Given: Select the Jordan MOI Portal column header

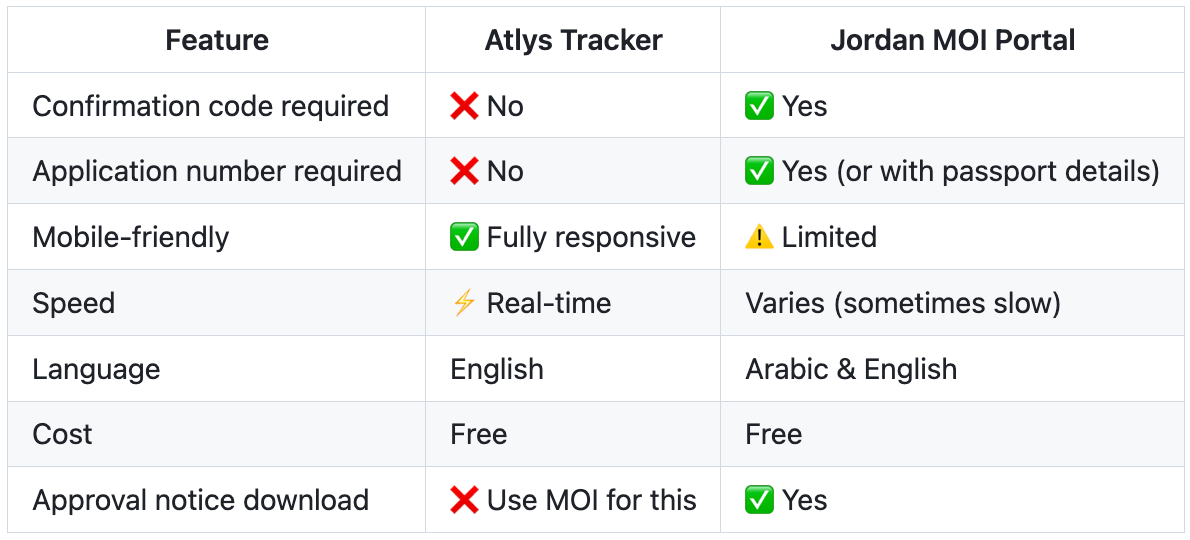Looking at the screenshot, I should coord(952,40).
